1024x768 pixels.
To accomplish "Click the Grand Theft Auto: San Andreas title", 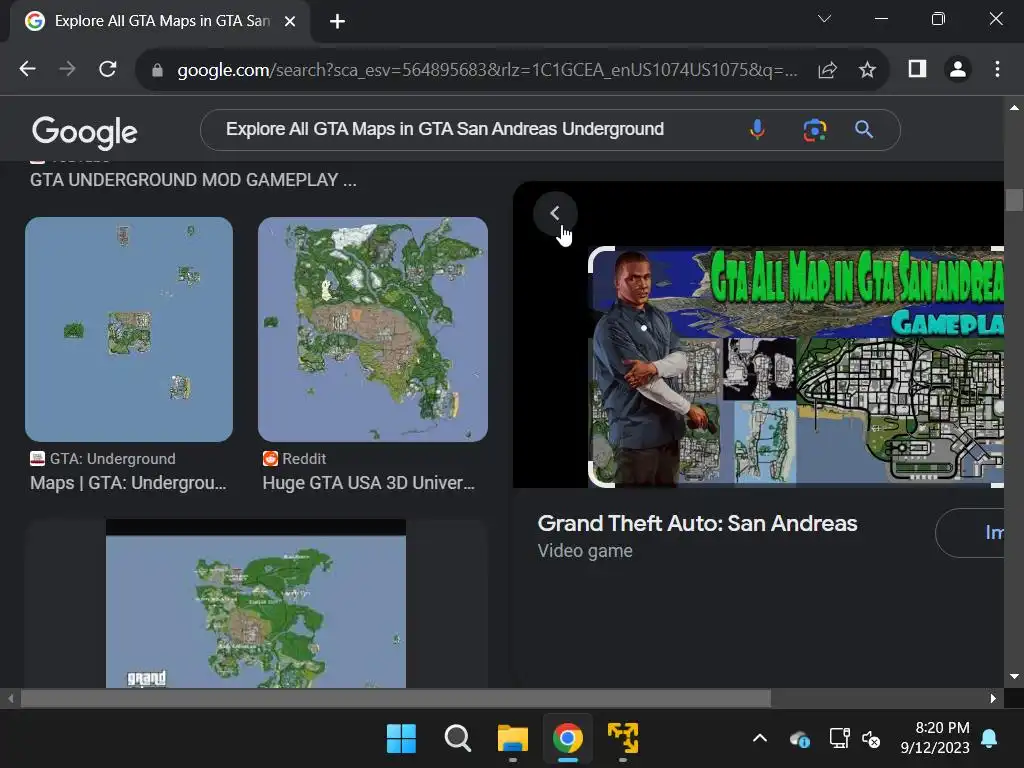I will tap(697, 523).
